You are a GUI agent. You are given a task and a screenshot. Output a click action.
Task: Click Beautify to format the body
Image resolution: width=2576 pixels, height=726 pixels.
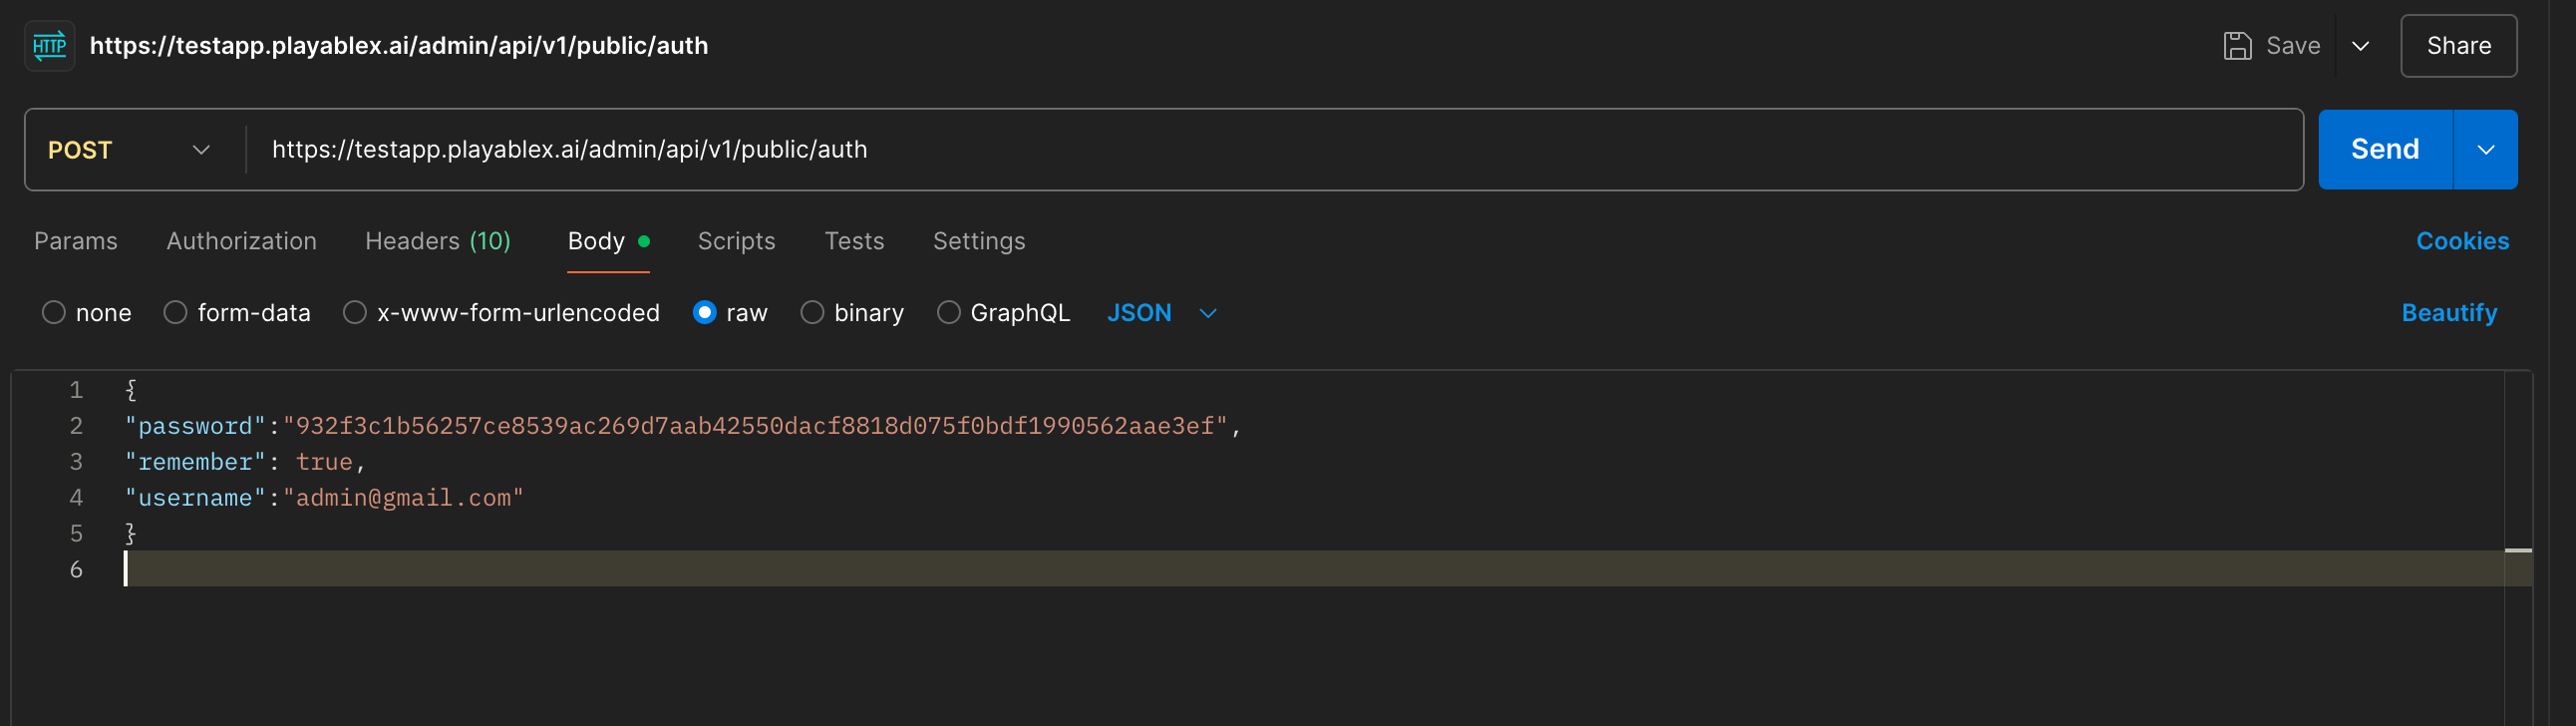click(x=2448, y=313)
